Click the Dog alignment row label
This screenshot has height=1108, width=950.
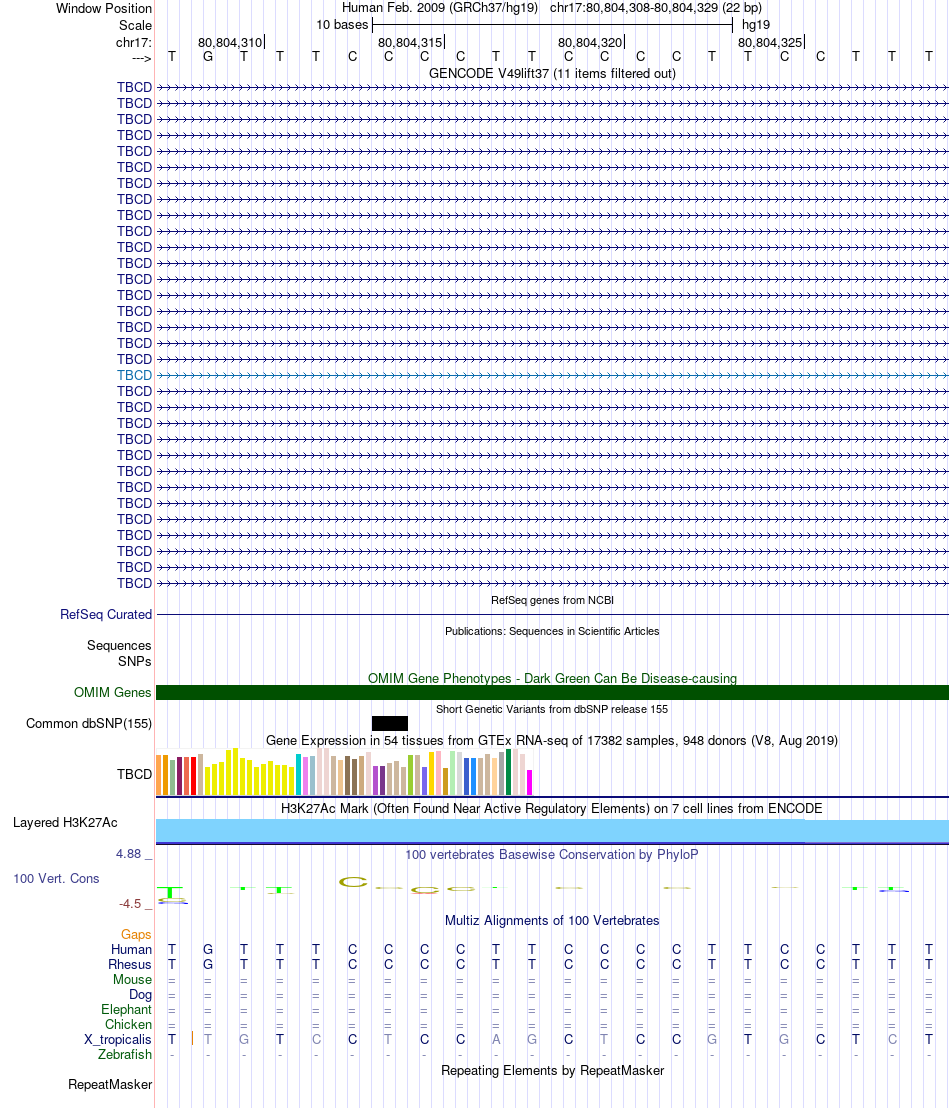[x=141, y=994]
